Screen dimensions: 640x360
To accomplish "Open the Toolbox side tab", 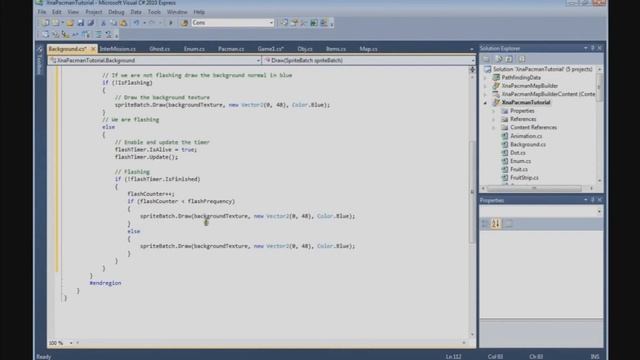I will pyautogui.click(x=40, y=61).
